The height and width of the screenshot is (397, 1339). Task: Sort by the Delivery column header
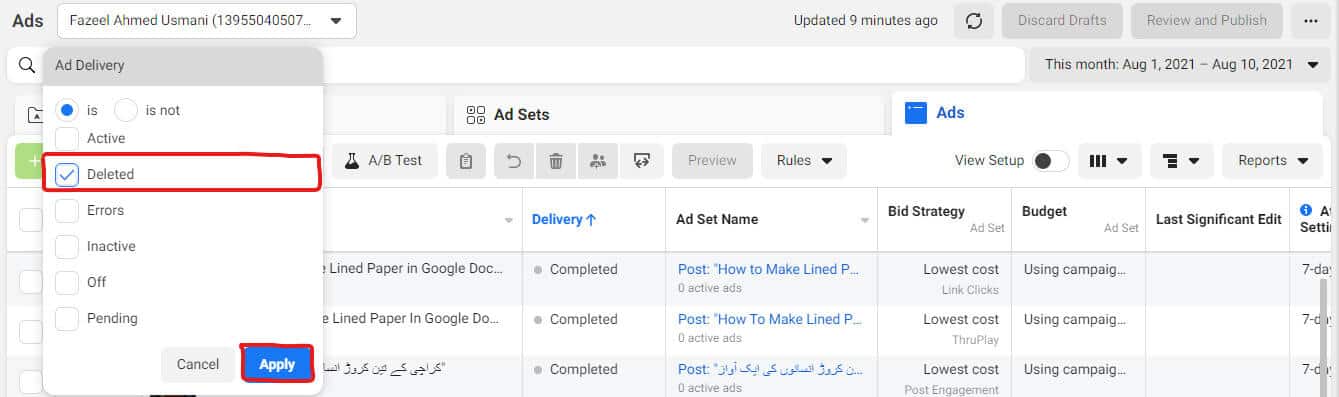pos(564,219)
